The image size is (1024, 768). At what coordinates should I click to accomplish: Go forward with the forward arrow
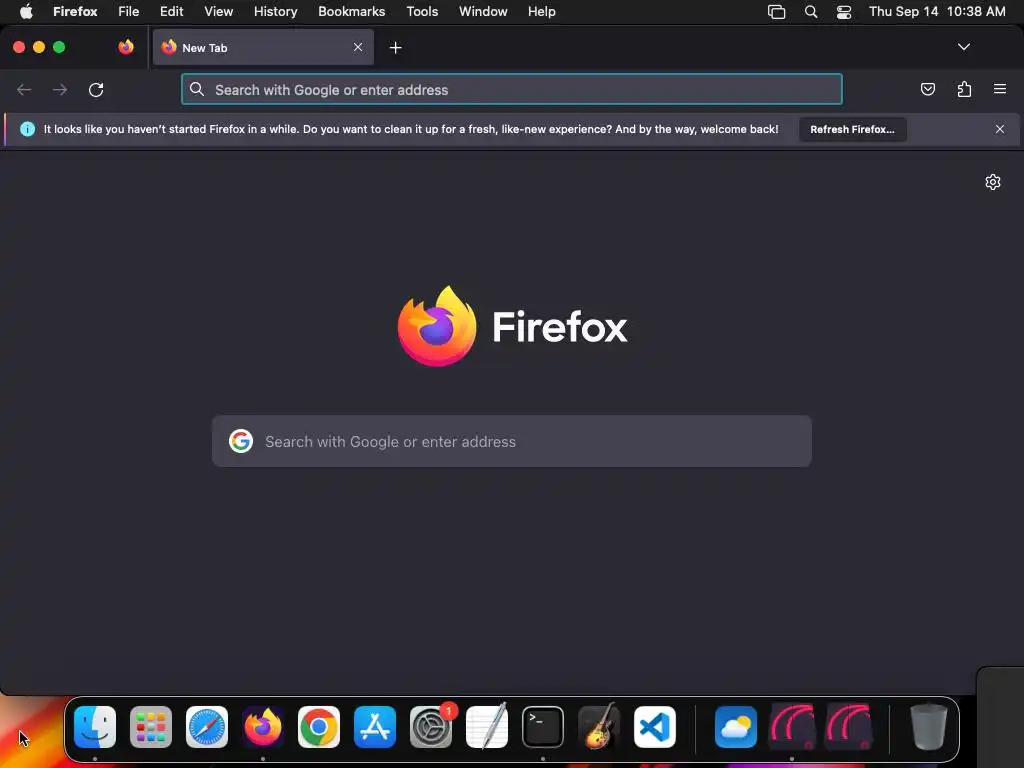[60, 89]
